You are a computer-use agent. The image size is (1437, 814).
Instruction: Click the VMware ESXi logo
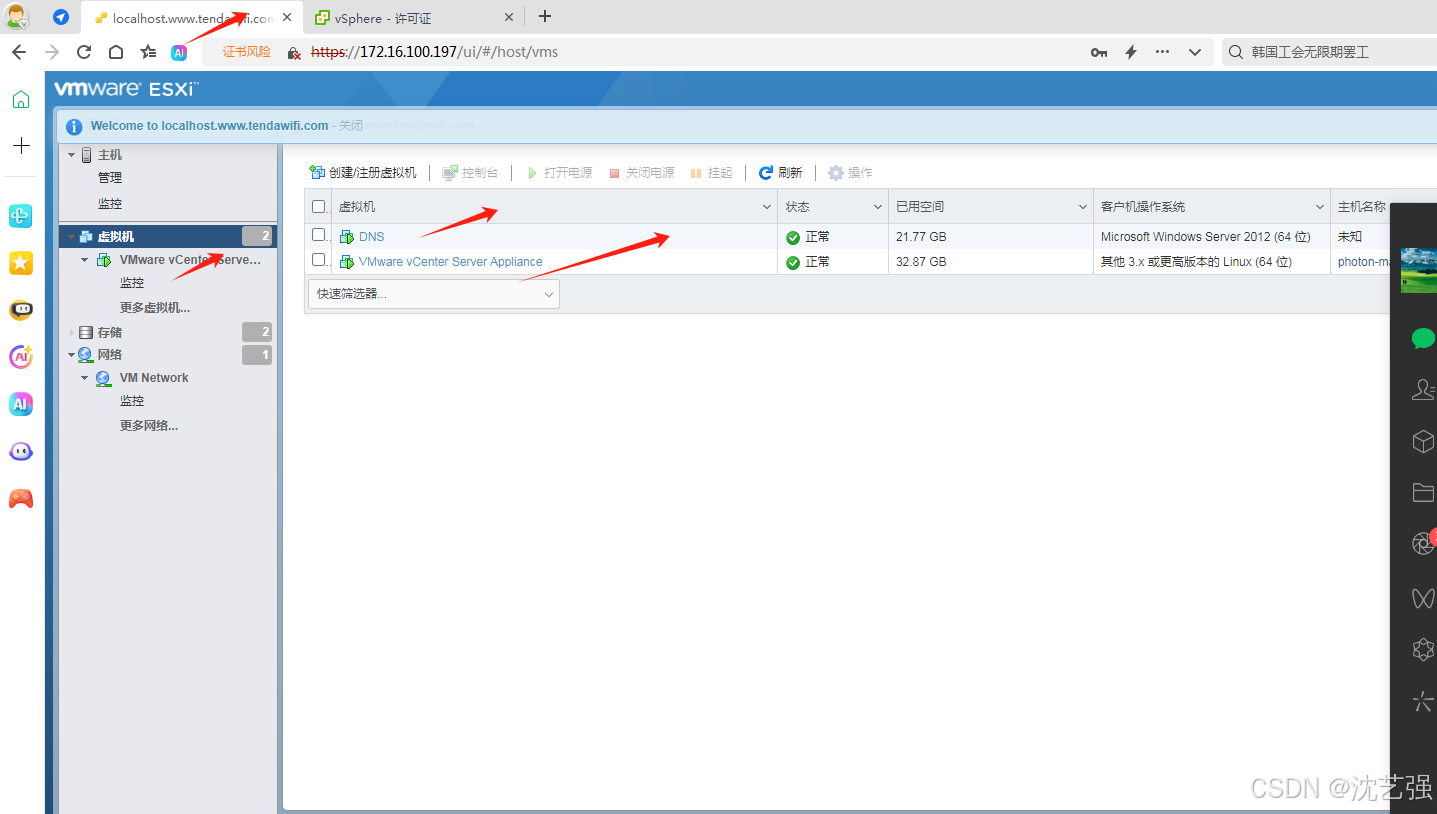(x=126, y=89)
